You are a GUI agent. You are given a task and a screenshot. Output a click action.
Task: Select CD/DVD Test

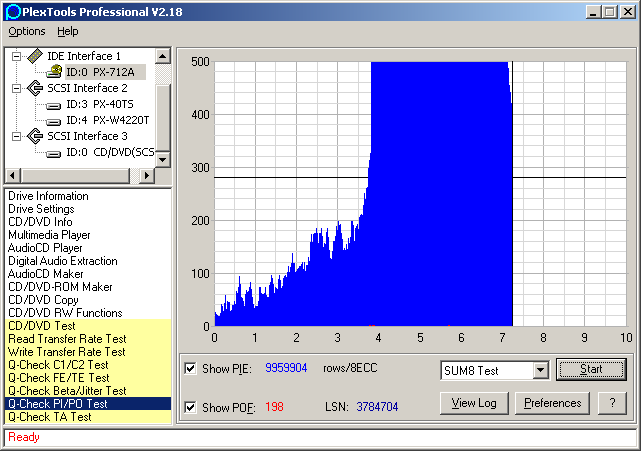click(x=88, y=326)
